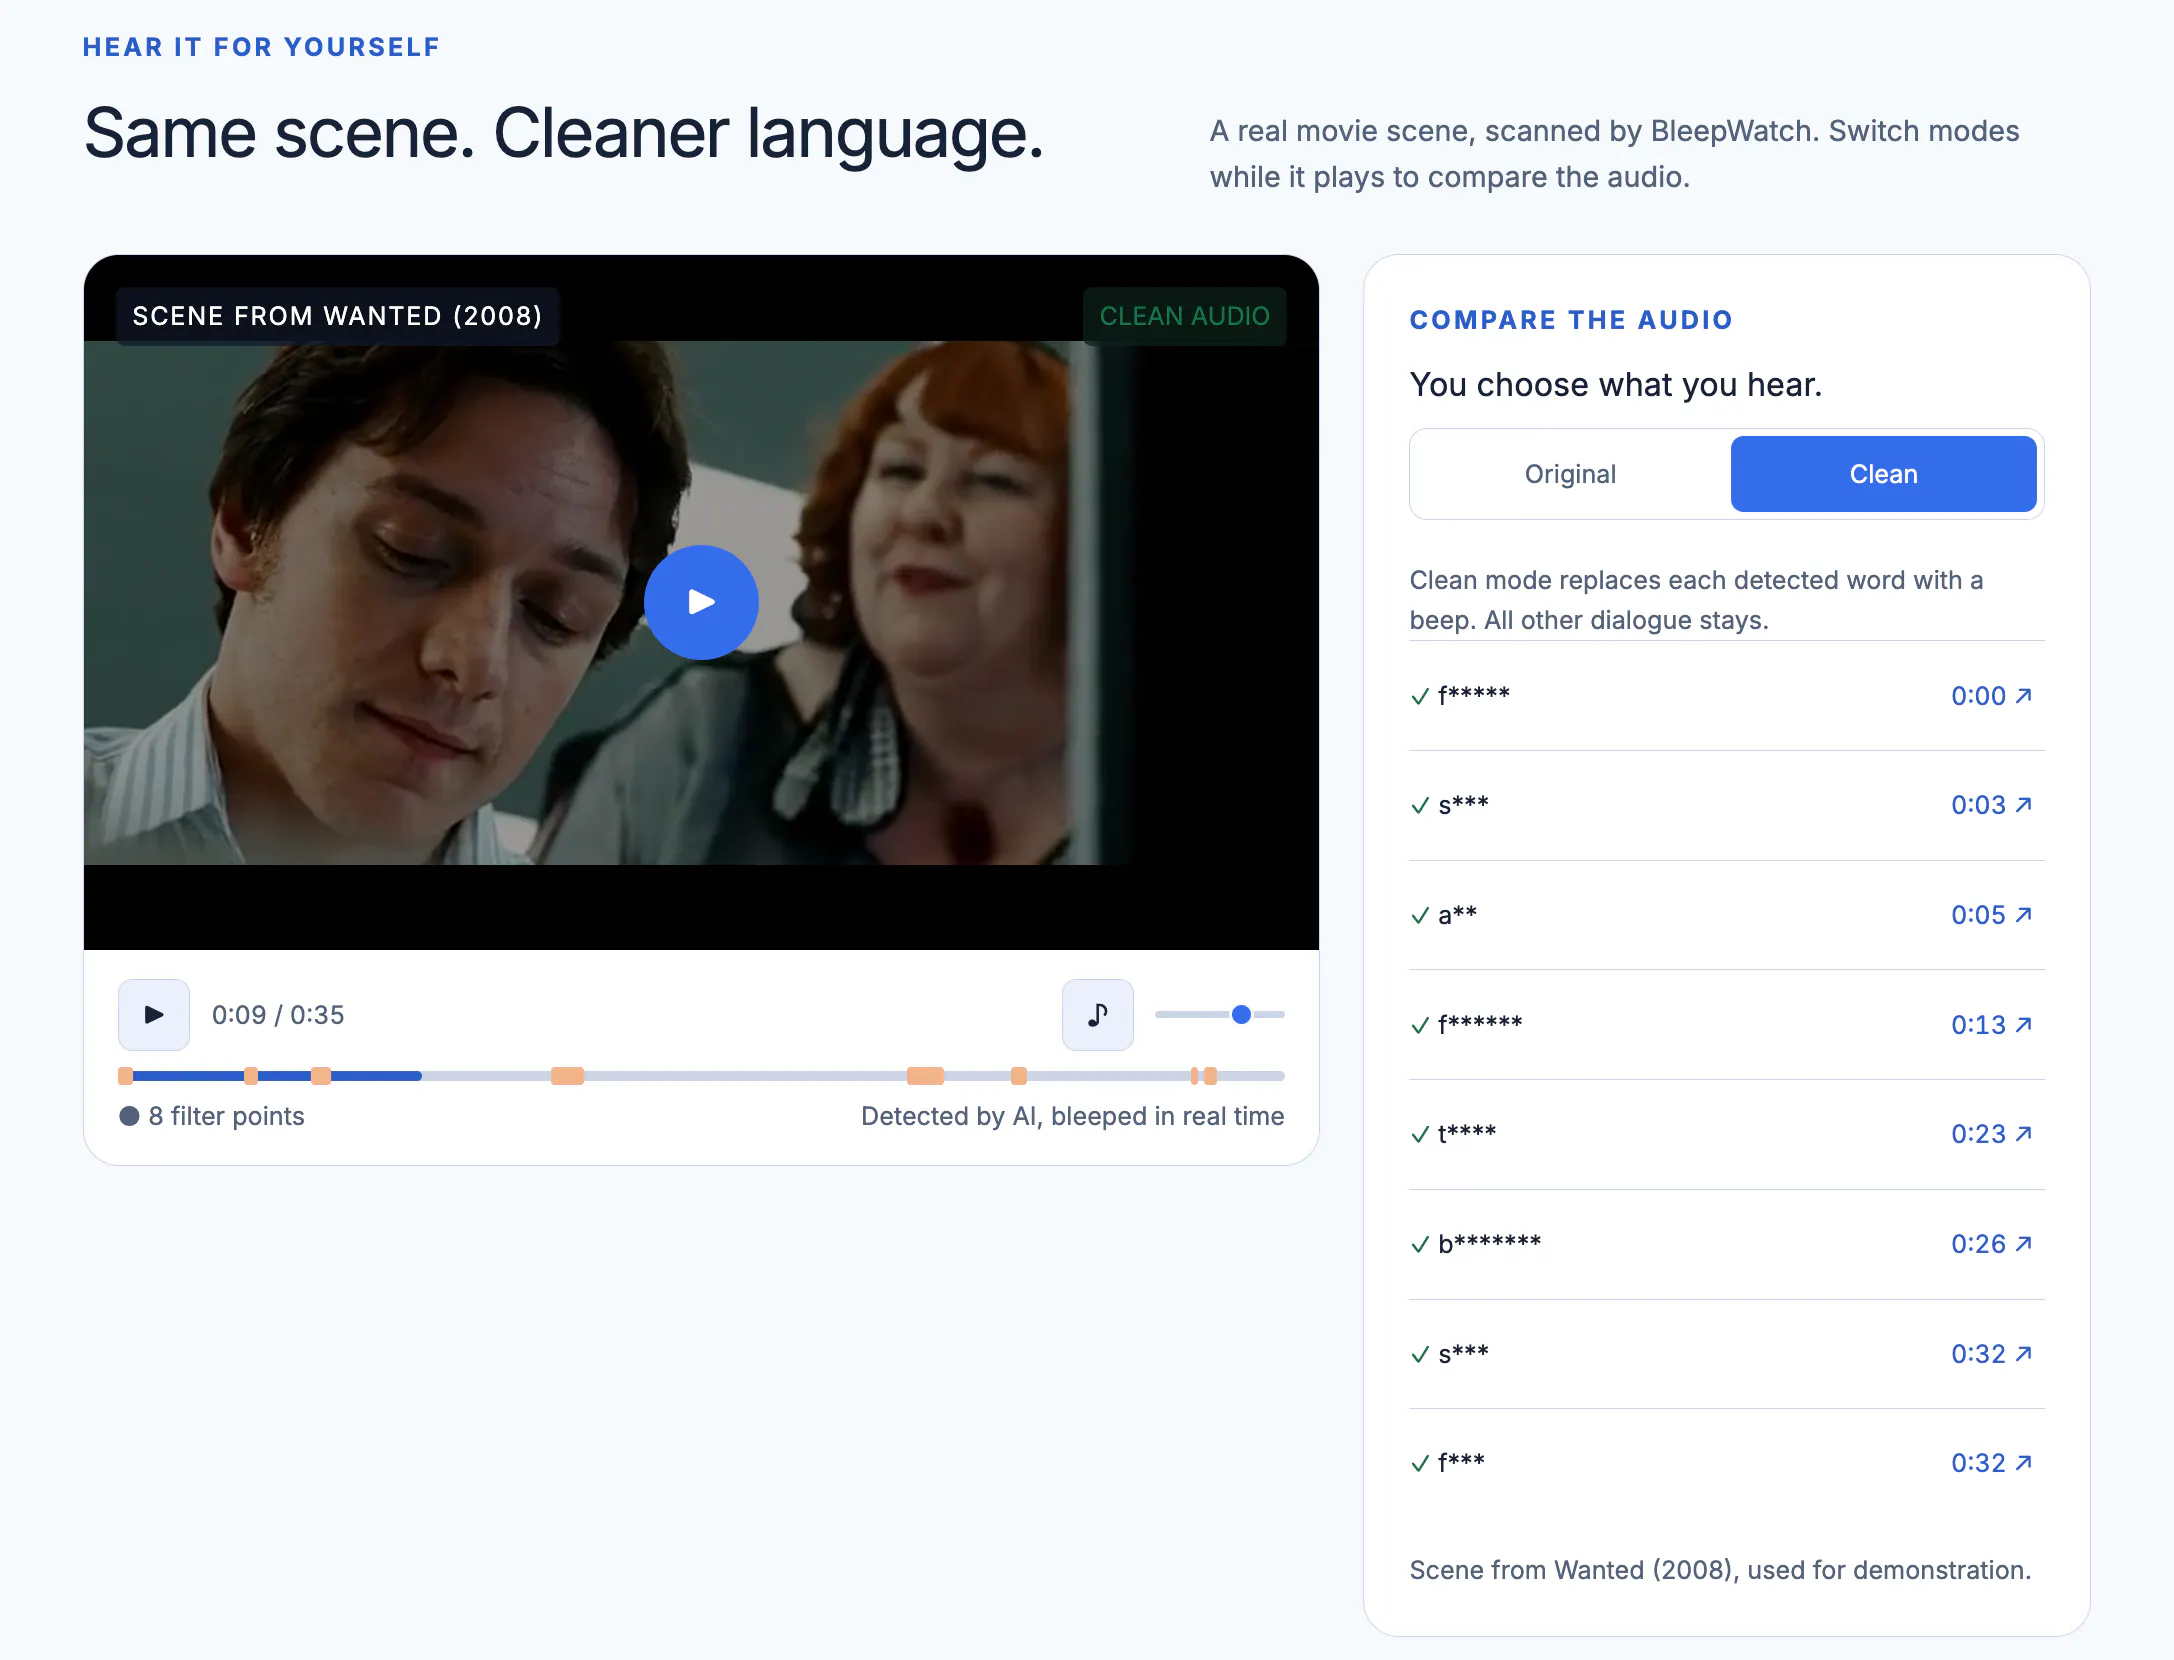Screen dimensions: 2174x1660
Task: Jump to 0:00 timestamp for f*****
Action: (1991, 696)
